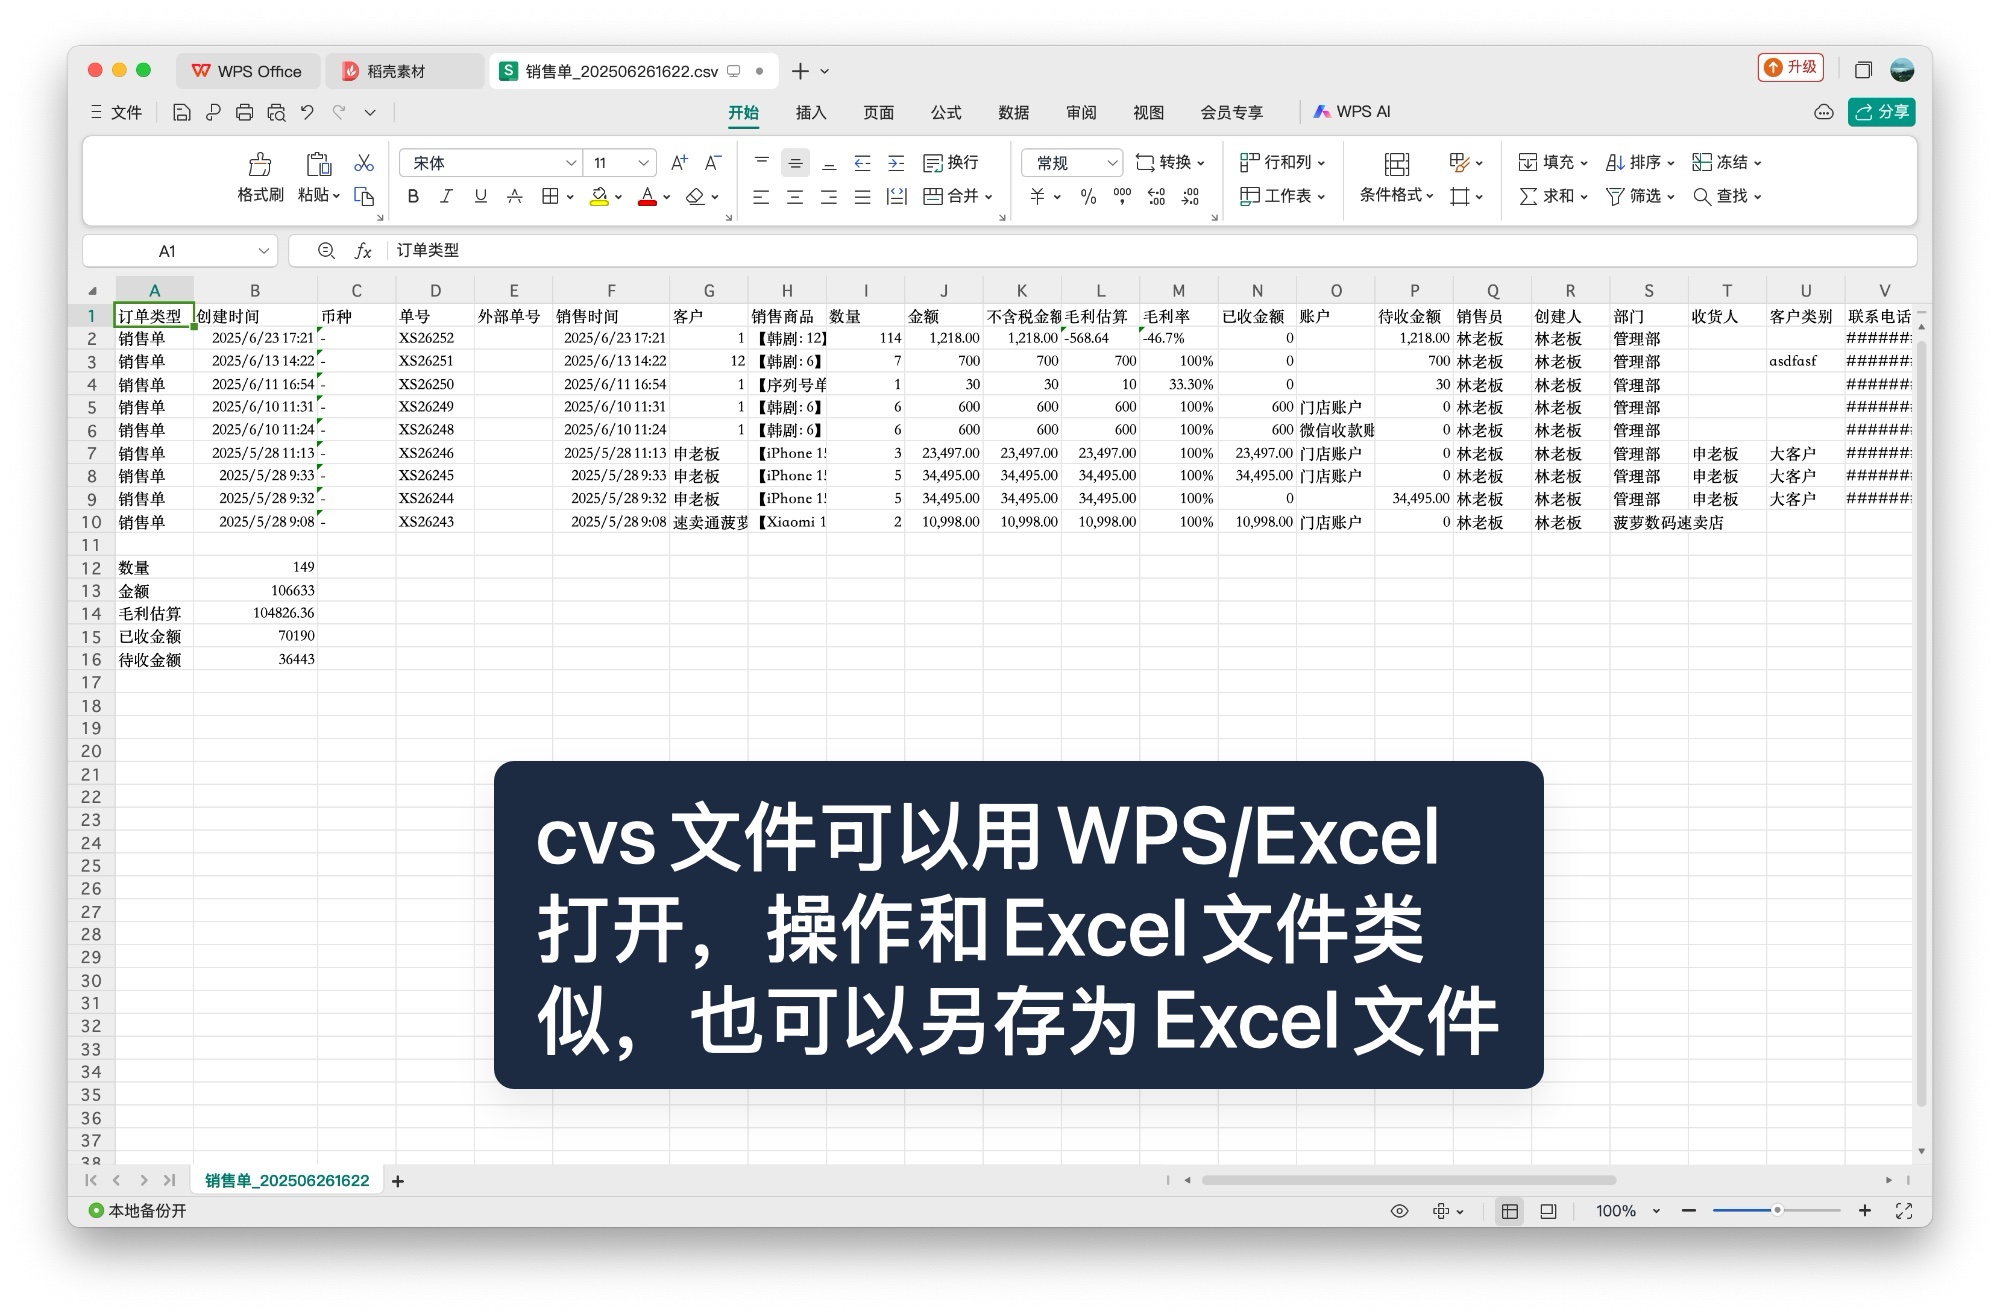Click the green 分享 share button
Screen dimensions: 2000x1316
point(1882,112)
